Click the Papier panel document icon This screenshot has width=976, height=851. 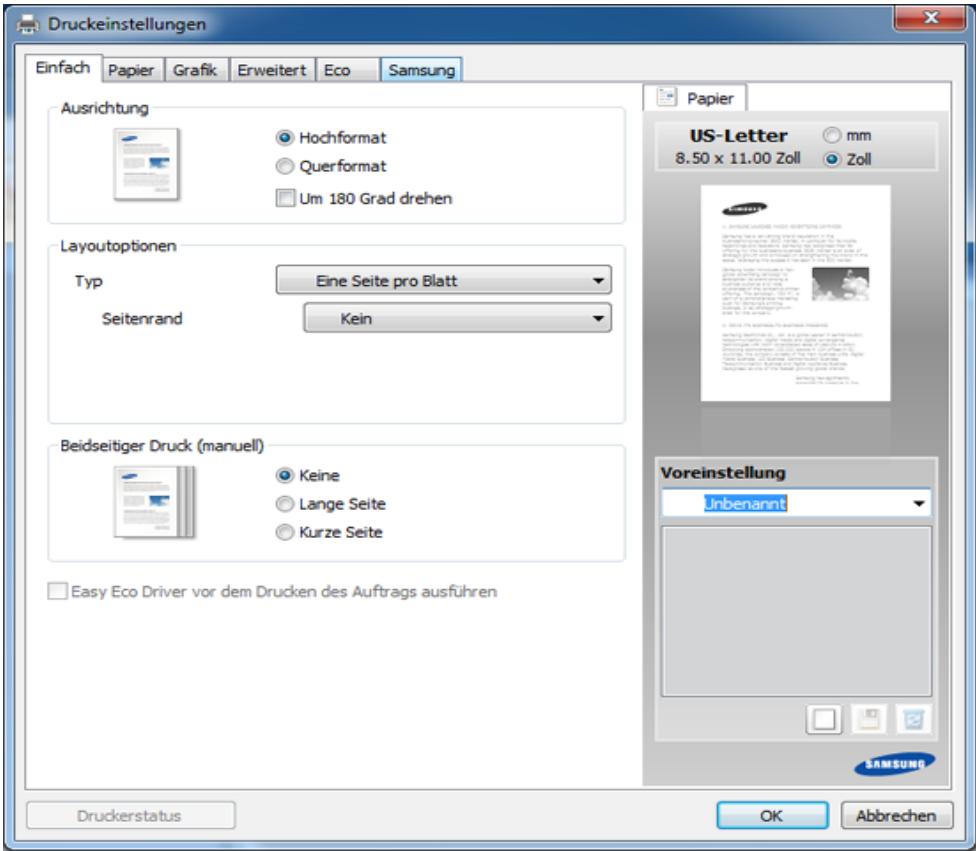667,97
